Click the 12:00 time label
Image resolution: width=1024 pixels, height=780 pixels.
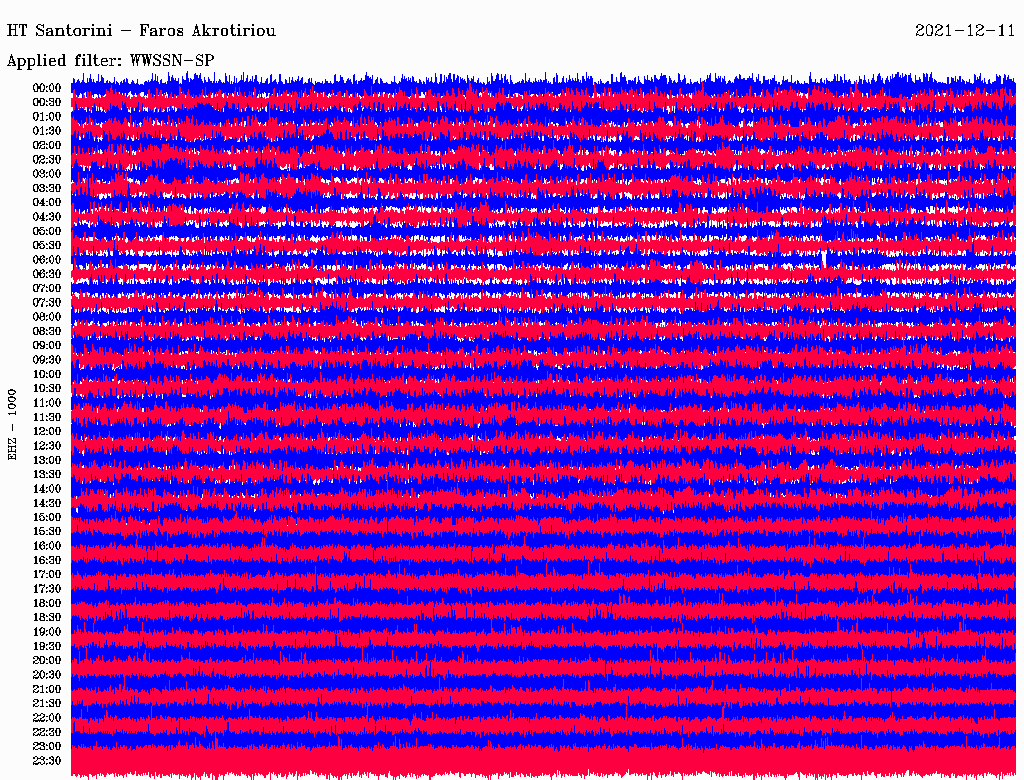(47, 431)
